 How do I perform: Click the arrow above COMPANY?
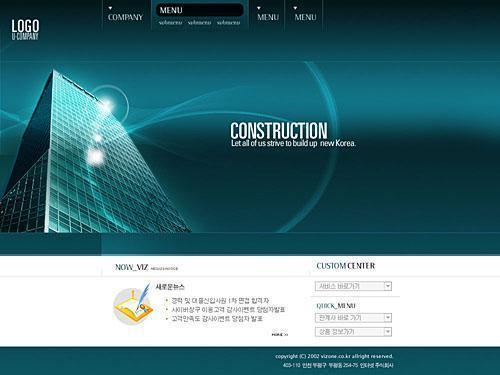click(x=110, y=8)
